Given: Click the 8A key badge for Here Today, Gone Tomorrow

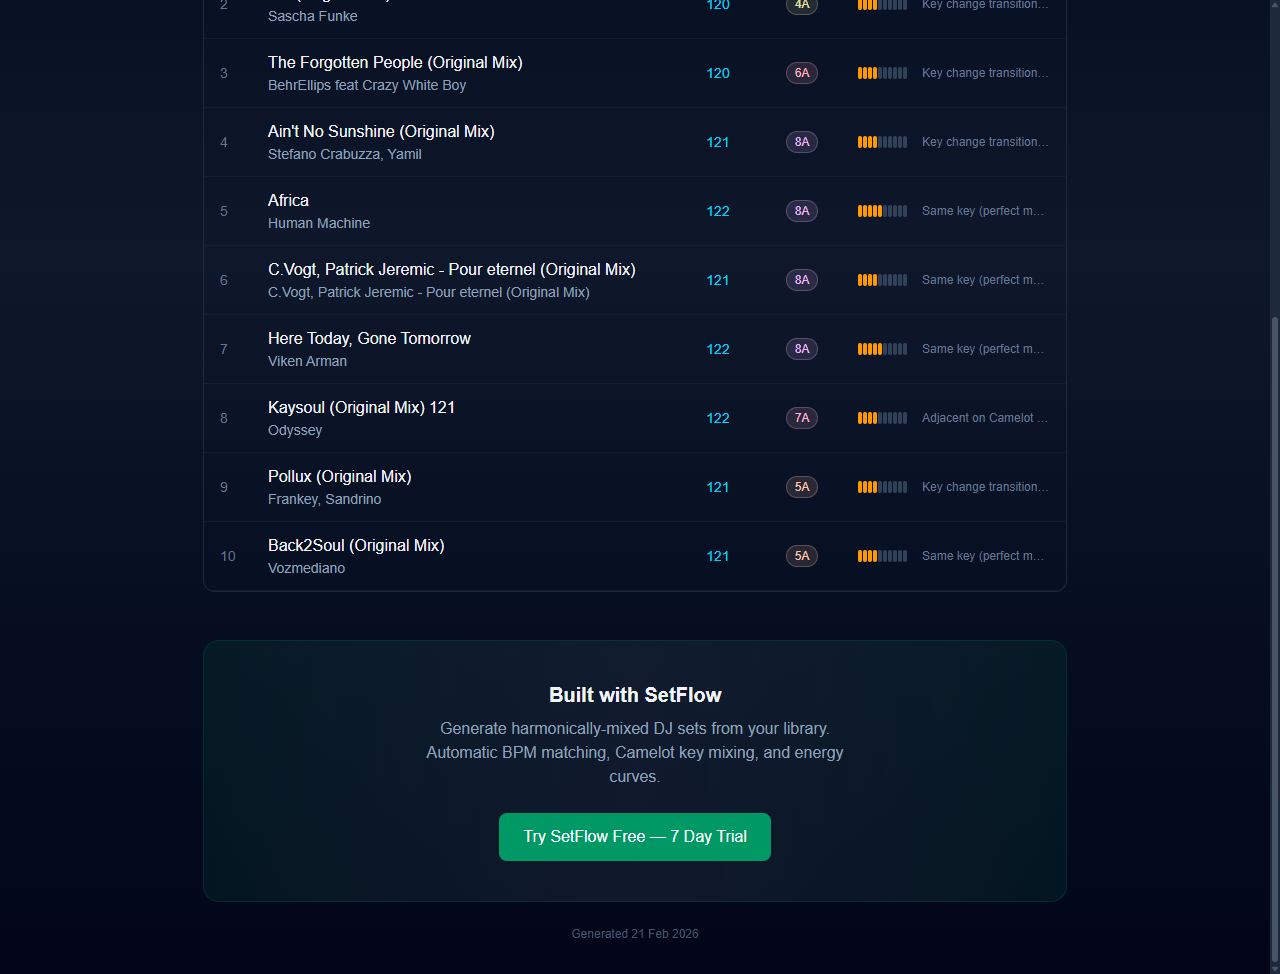Looking at the screenshot, I should click(x=802, y=349).
